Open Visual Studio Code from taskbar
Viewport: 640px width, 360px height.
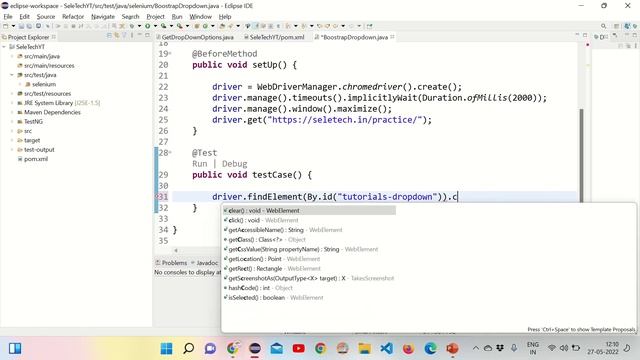tap(387, 349)
